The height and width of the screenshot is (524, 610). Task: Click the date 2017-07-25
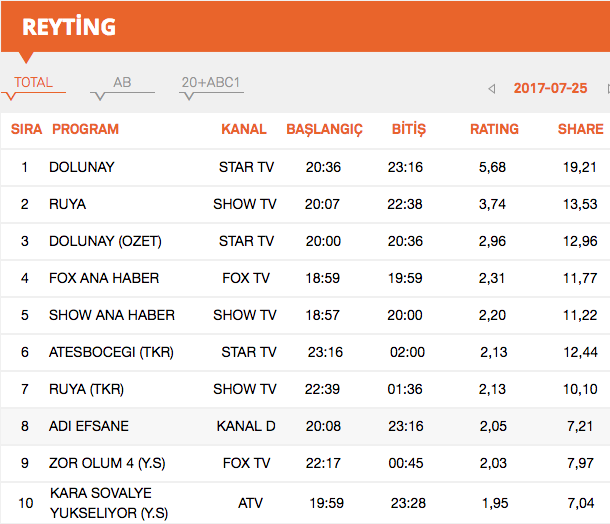click(550, 88)
